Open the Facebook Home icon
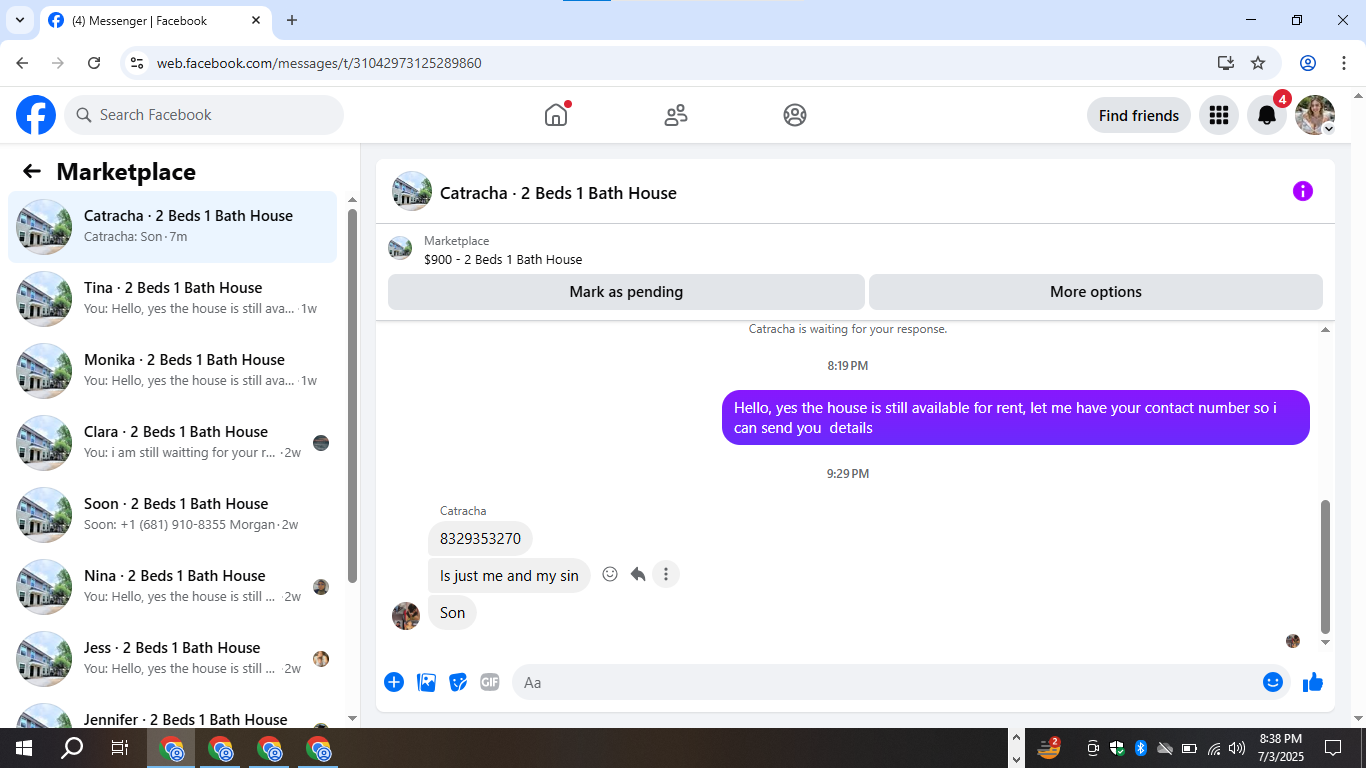This screenshot has width=1366, height=768. [x=556, y=115]
